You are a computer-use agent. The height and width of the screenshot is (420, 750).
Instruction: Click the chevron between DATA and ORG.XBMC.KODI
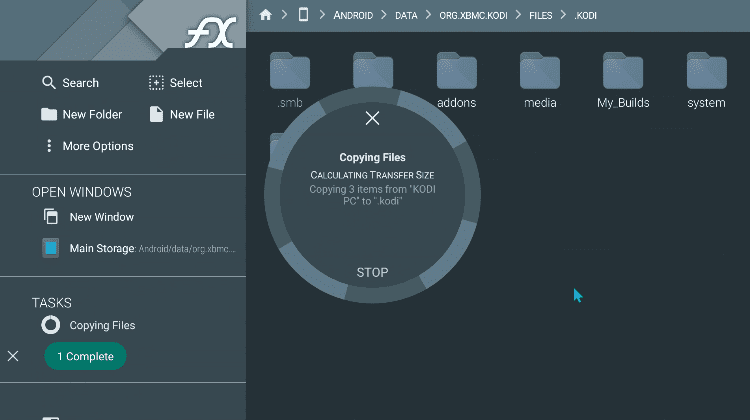coord(428,15)
